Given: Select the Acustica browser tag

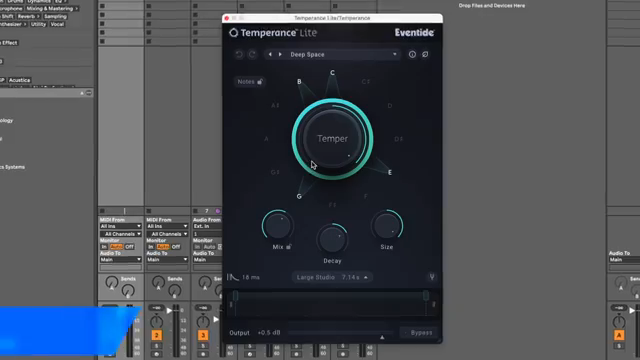Looking at the screenshot, I should point(19,80).
